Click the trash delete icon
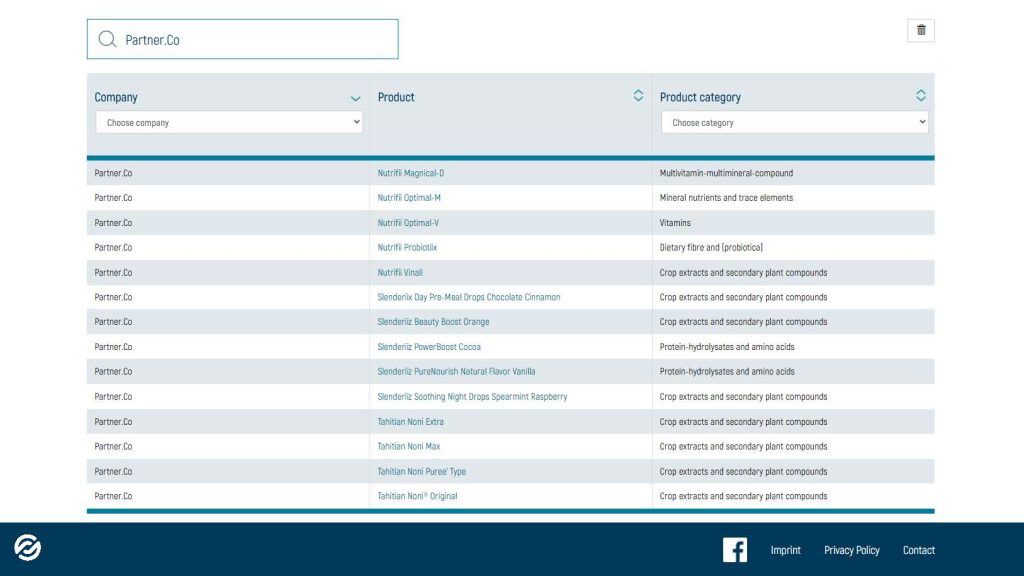Viewport: 1024px width, 576px height. tap(921, 30)
